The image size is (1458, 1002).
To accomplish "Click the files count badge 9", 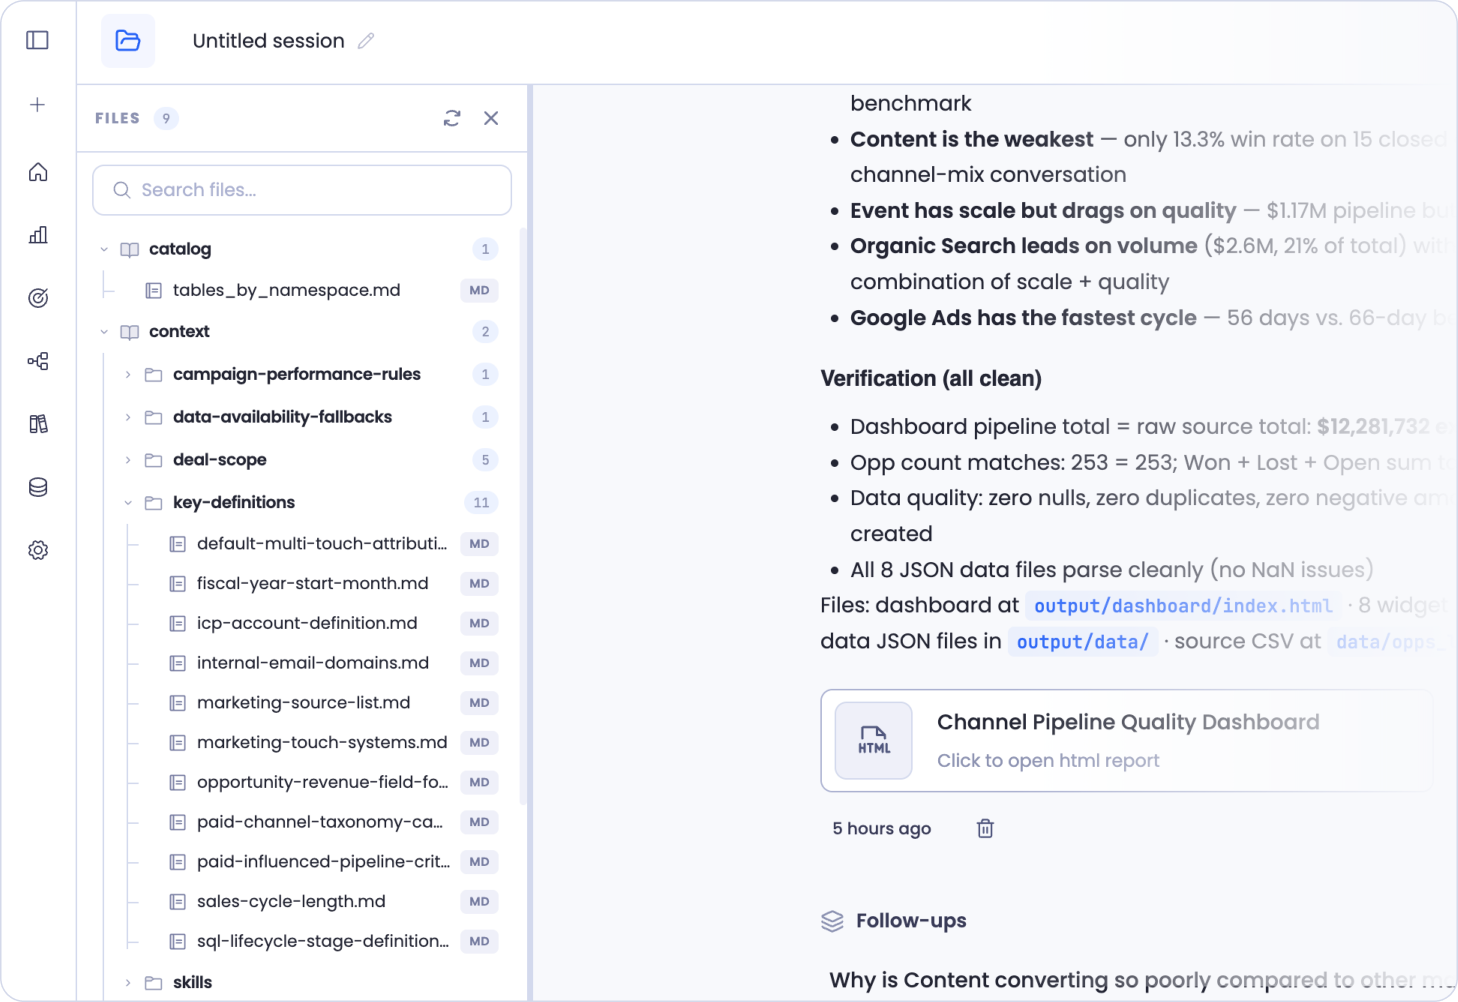I will tap(166, 118).
